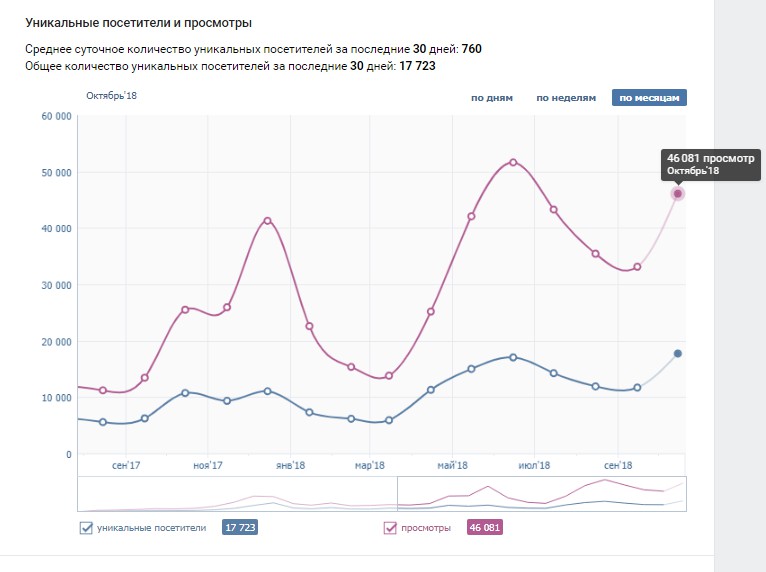766x572 pixels.
Task: Click the October'18 blue visitors data point
Action: click(x=678, y=354)
